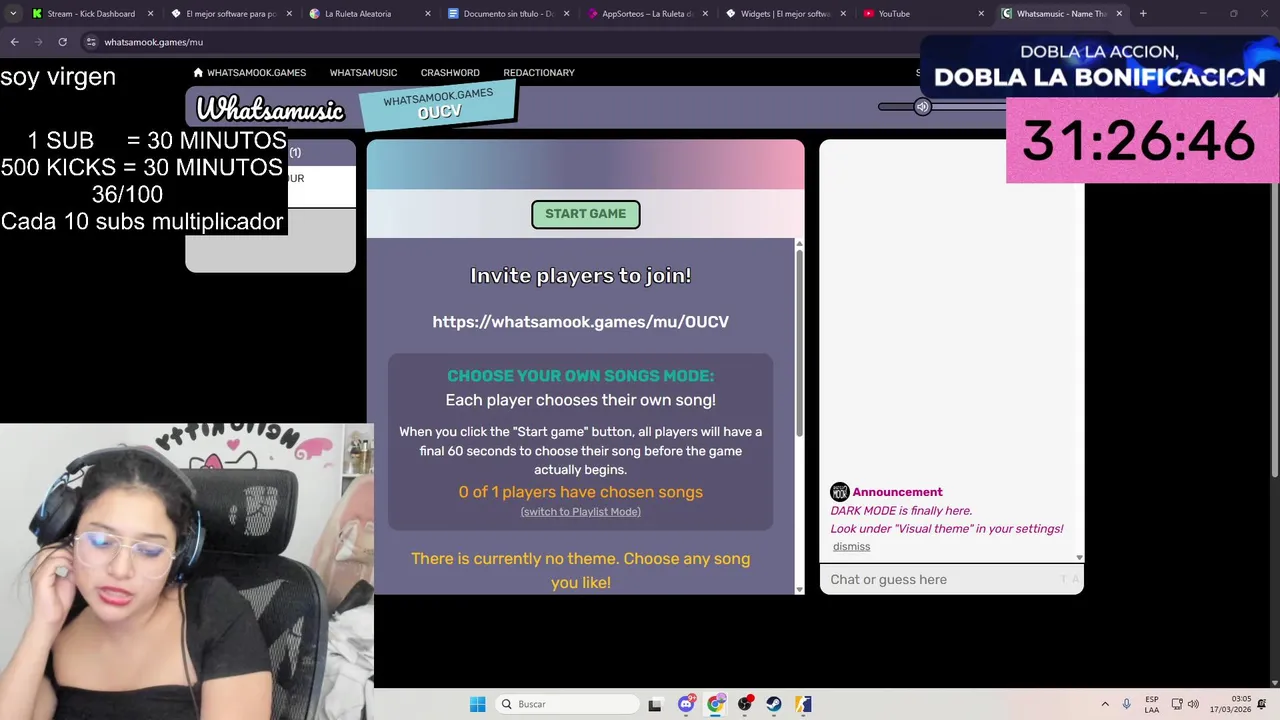Click the taskbar Buscar search box
The width and height of the screenshot is (1280, 720).
(x=568, y=704)
